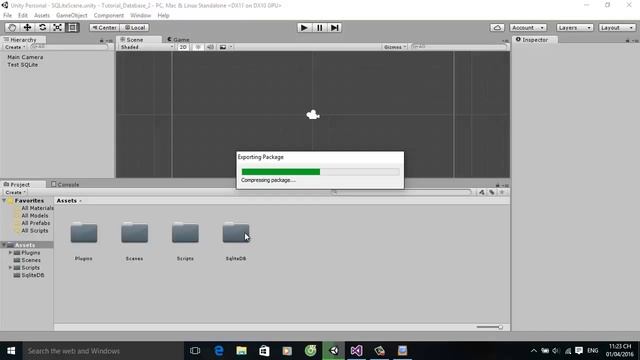Select Test SQLite in Hierarchy
The image size is (640, 360).
pyautogui.click(x=22, y=65)
